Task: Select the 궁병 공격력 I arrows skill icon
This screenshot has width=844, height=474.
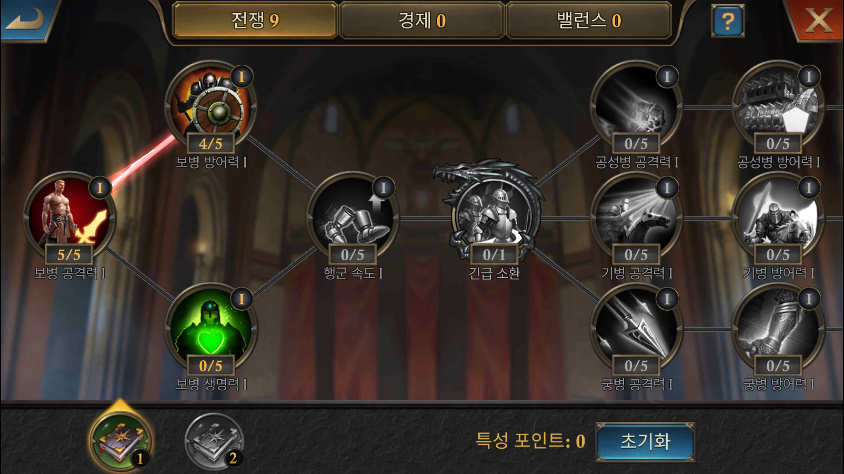Action: point(636,329)
